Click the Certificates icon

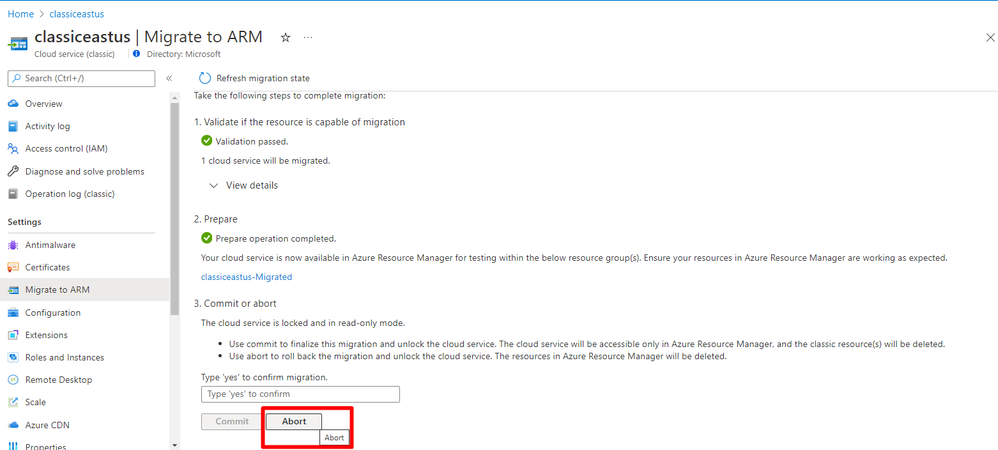click(13, 267)
